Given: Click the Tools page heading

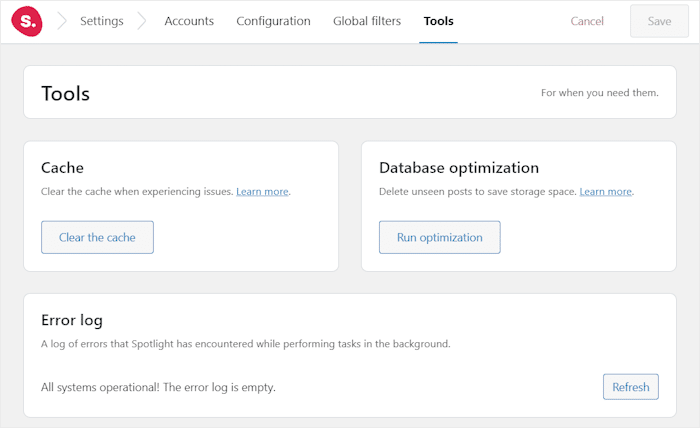Looking at the screenshot, I should (66, 93).
